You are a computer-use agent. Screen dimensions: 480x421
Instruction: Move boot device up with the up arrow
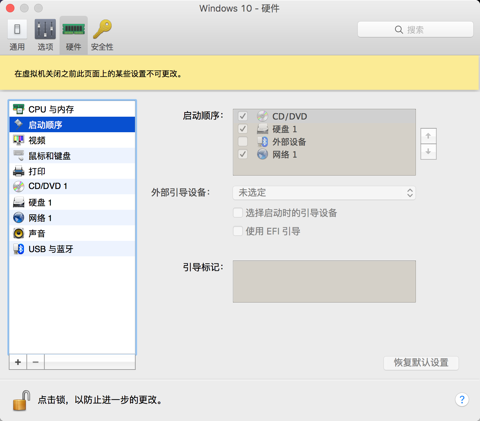(428, 136)
